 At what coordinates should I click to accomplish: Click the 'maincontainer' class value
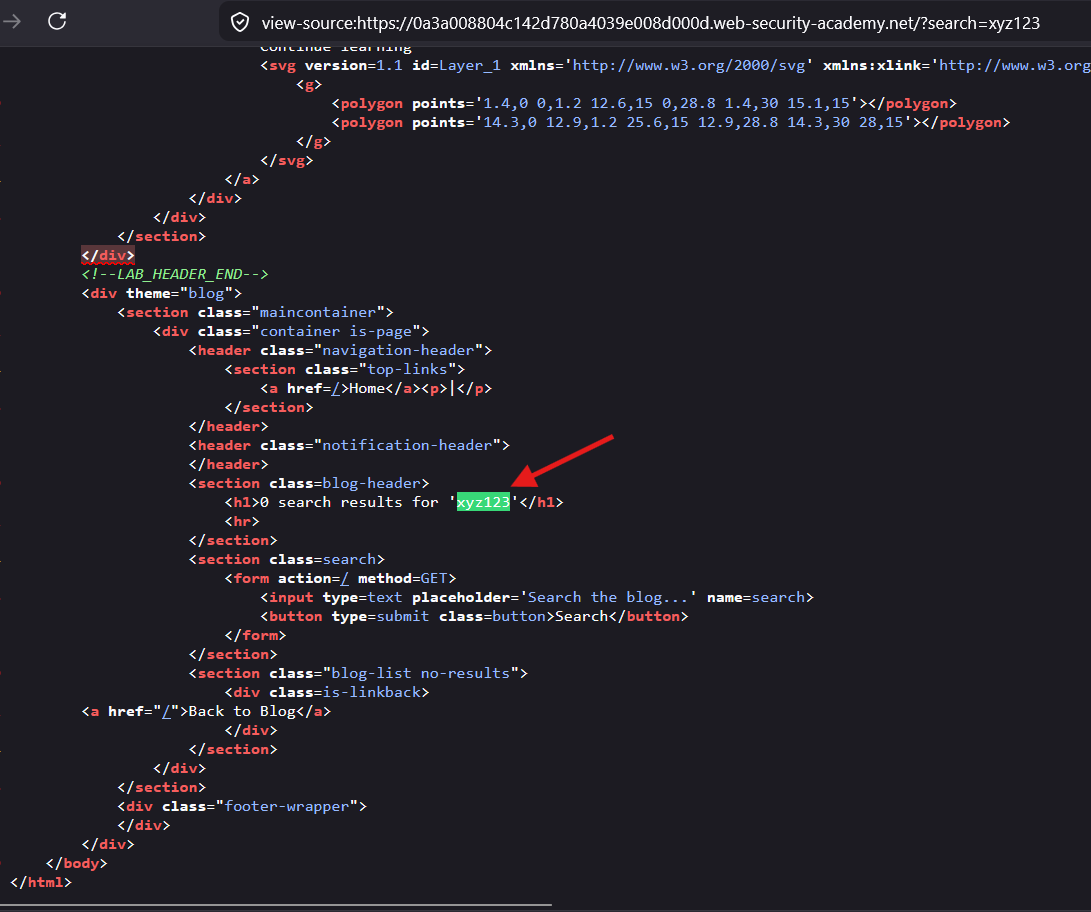click(317, 312)
